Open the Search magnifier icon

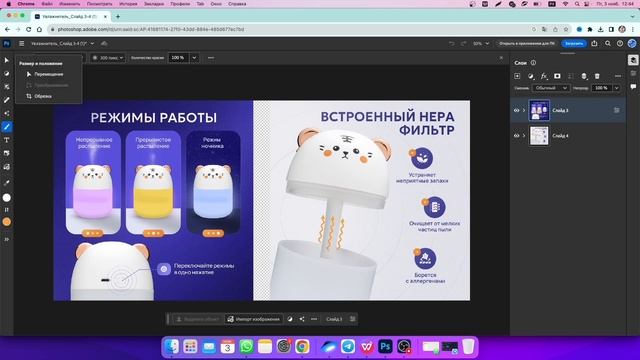point(608,43)
